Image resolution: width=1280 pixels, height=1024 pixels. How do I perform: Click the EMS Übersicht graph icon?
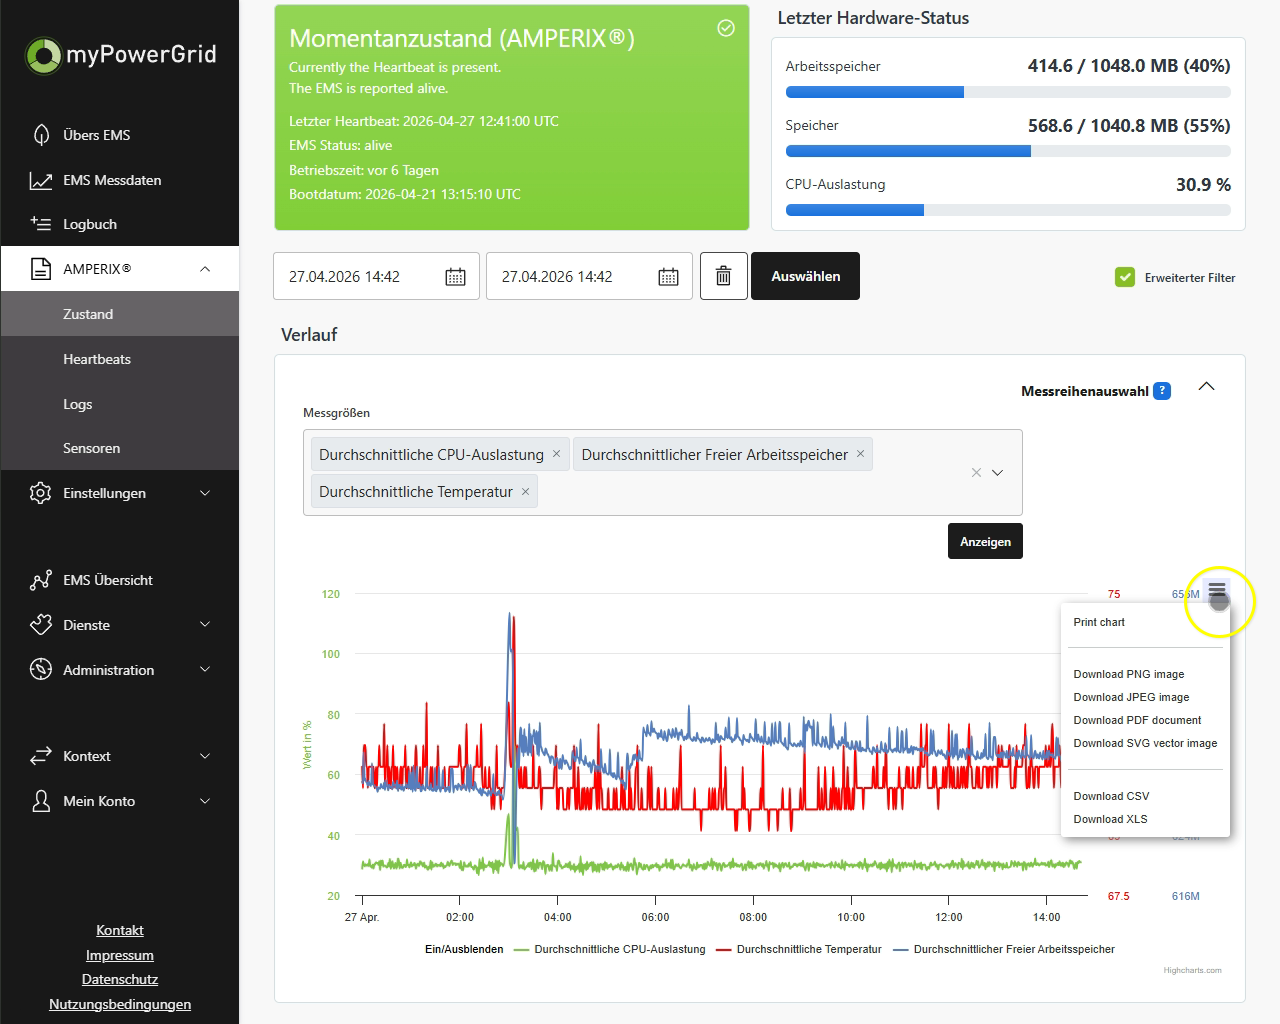(41, 580)
